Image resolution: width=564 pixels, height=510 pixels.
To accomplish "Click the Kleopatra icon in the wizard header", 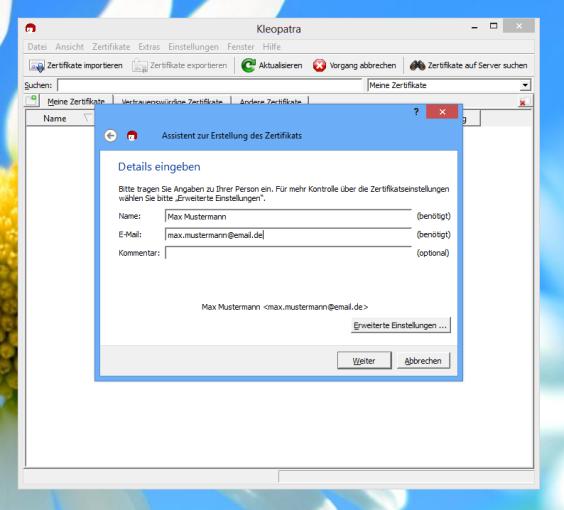I will 132,136.
